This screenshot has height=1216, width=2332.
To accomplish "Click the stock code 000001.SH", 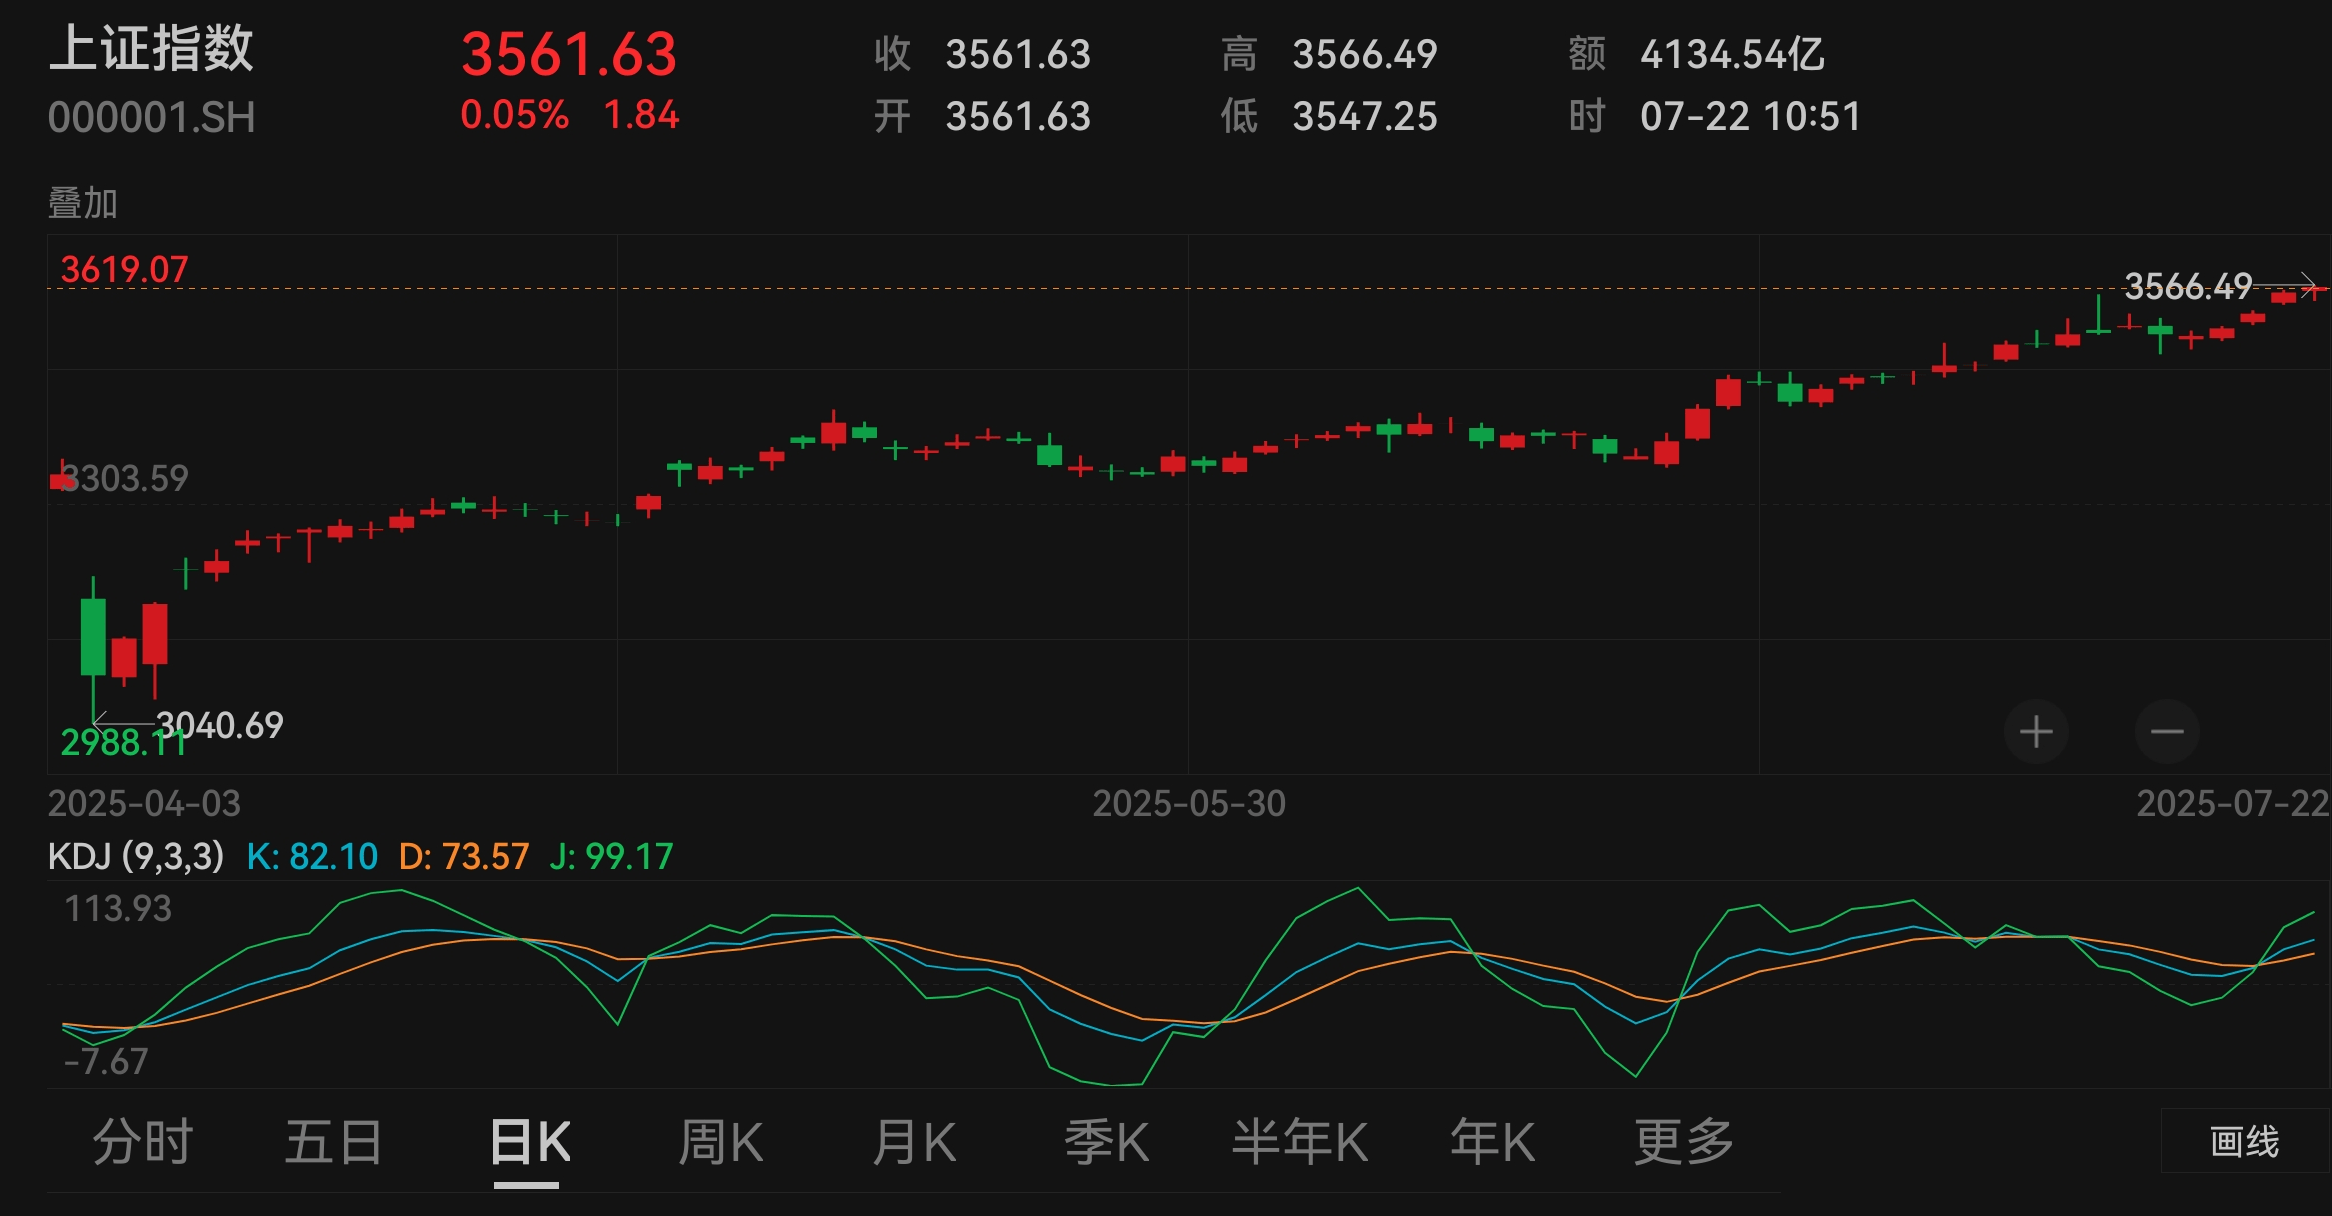I will [152, 118].
